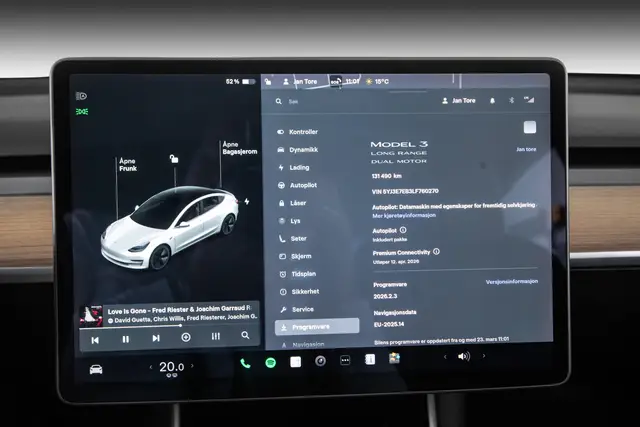Image resolution: width=640 pixels, height=427 pixels.
Task: Open the white square app in dock
Action: coord(296,362)
